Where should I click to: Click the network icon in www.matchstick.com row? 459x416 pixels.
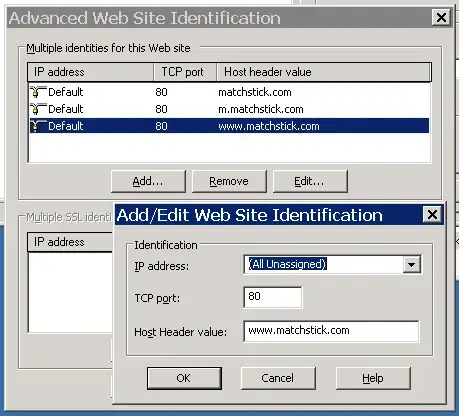[x=38, y=126]
